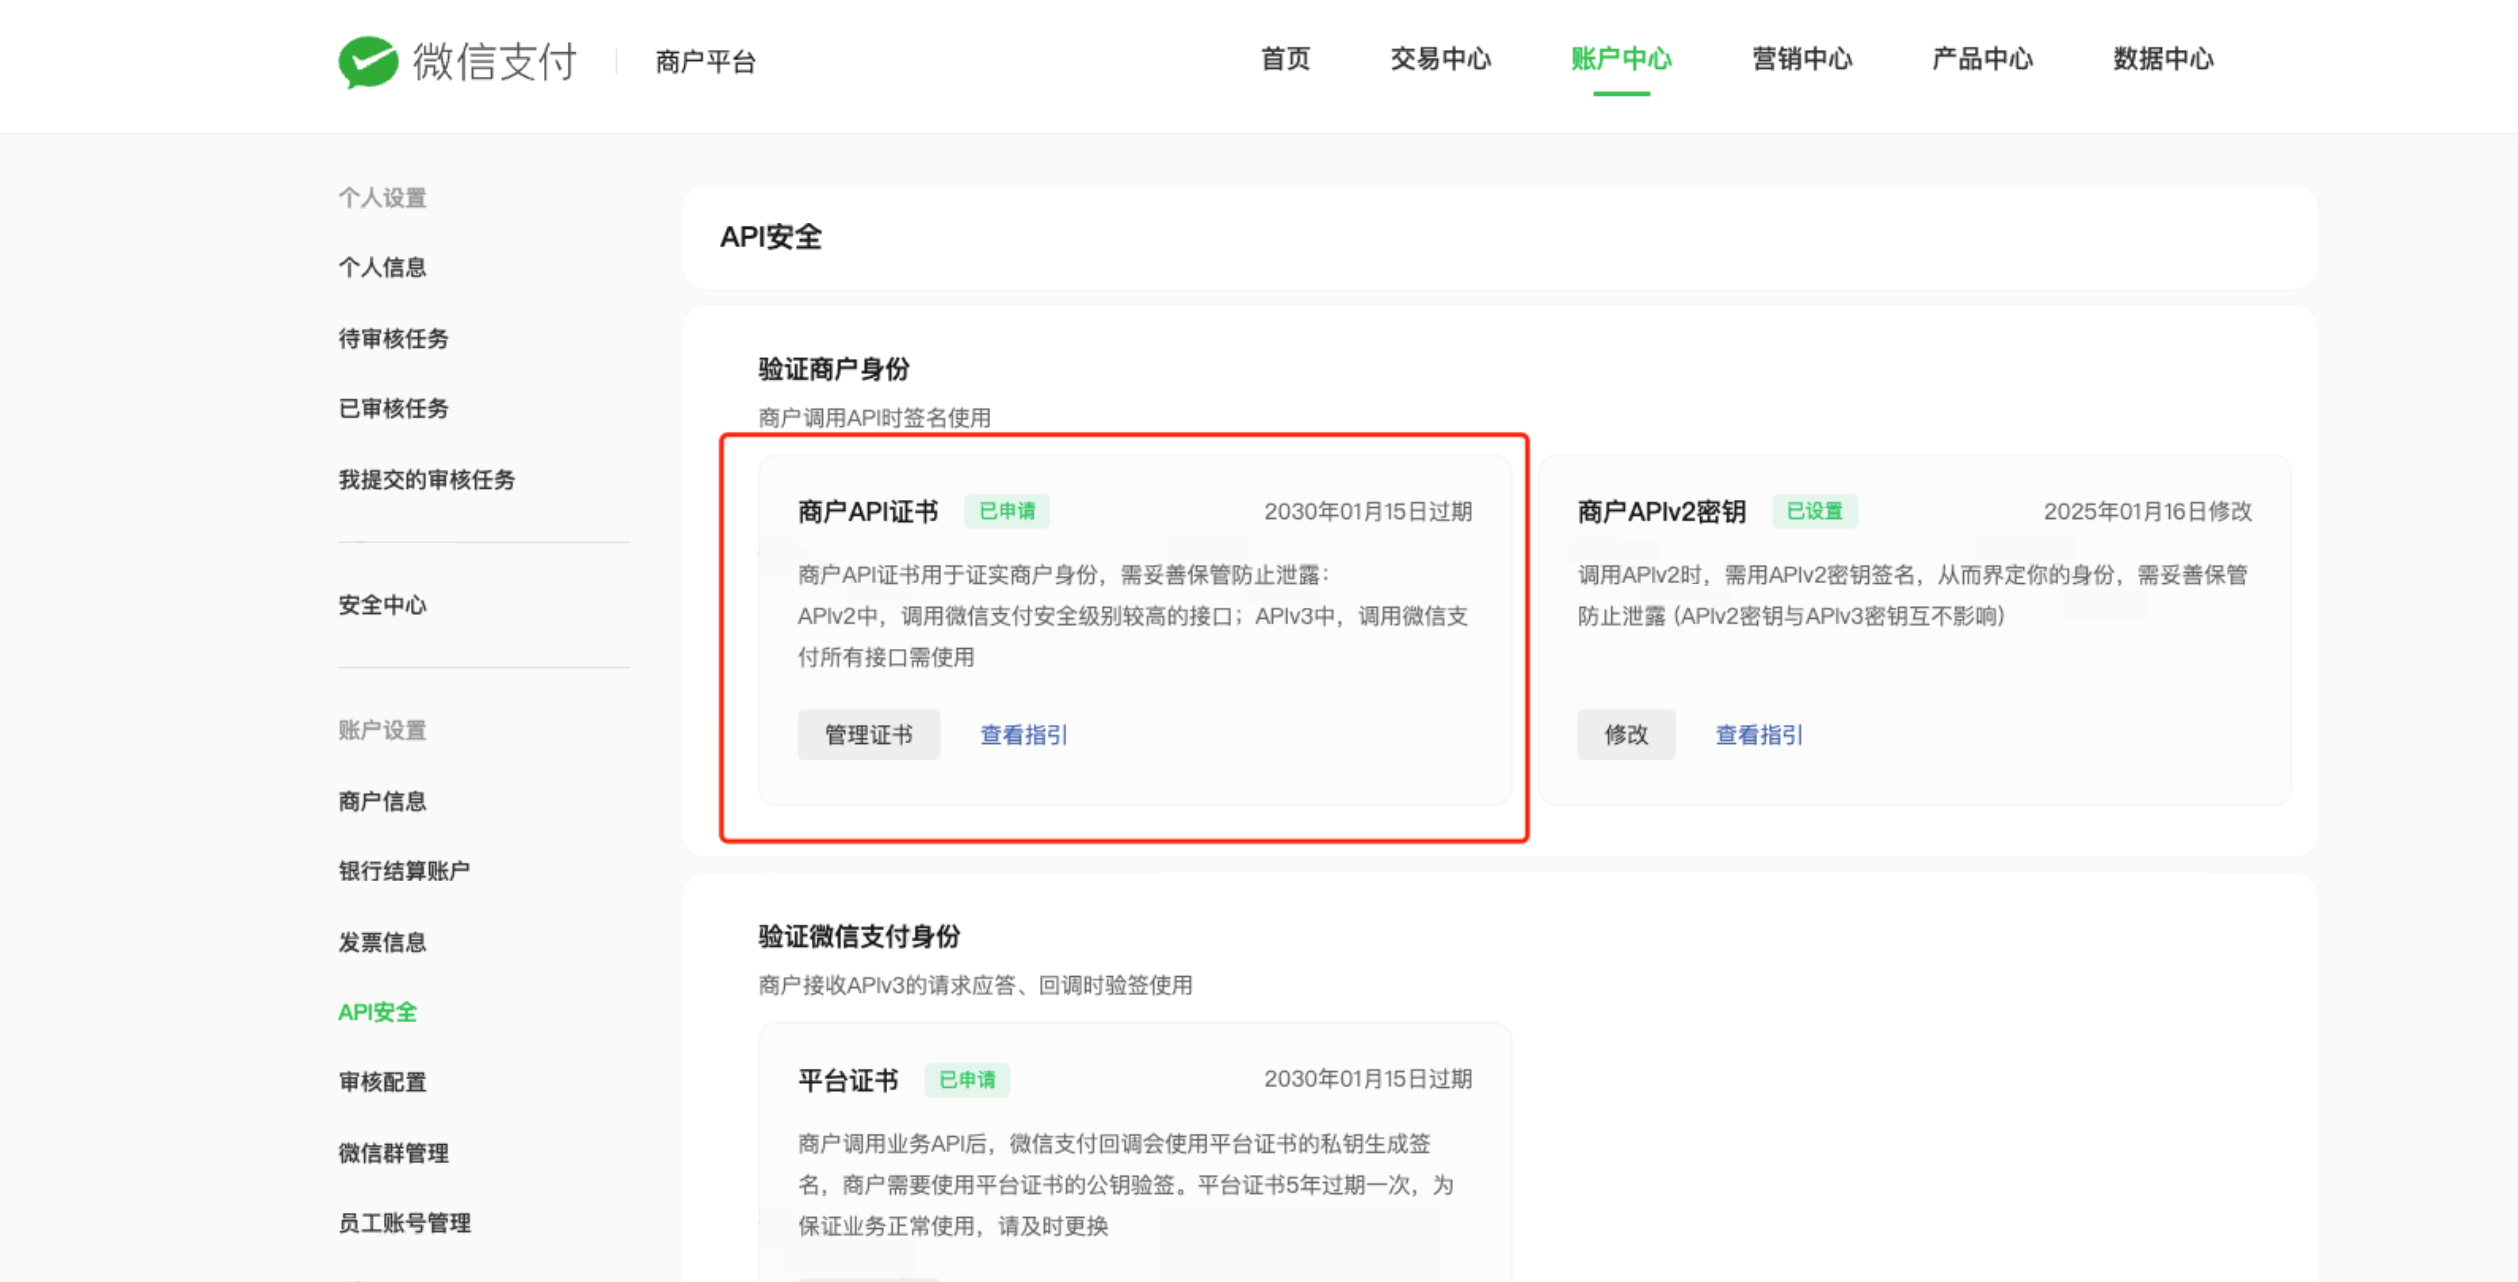
Task: Select API安全 in the sidebar
Action: click(x=377, y=1012)
